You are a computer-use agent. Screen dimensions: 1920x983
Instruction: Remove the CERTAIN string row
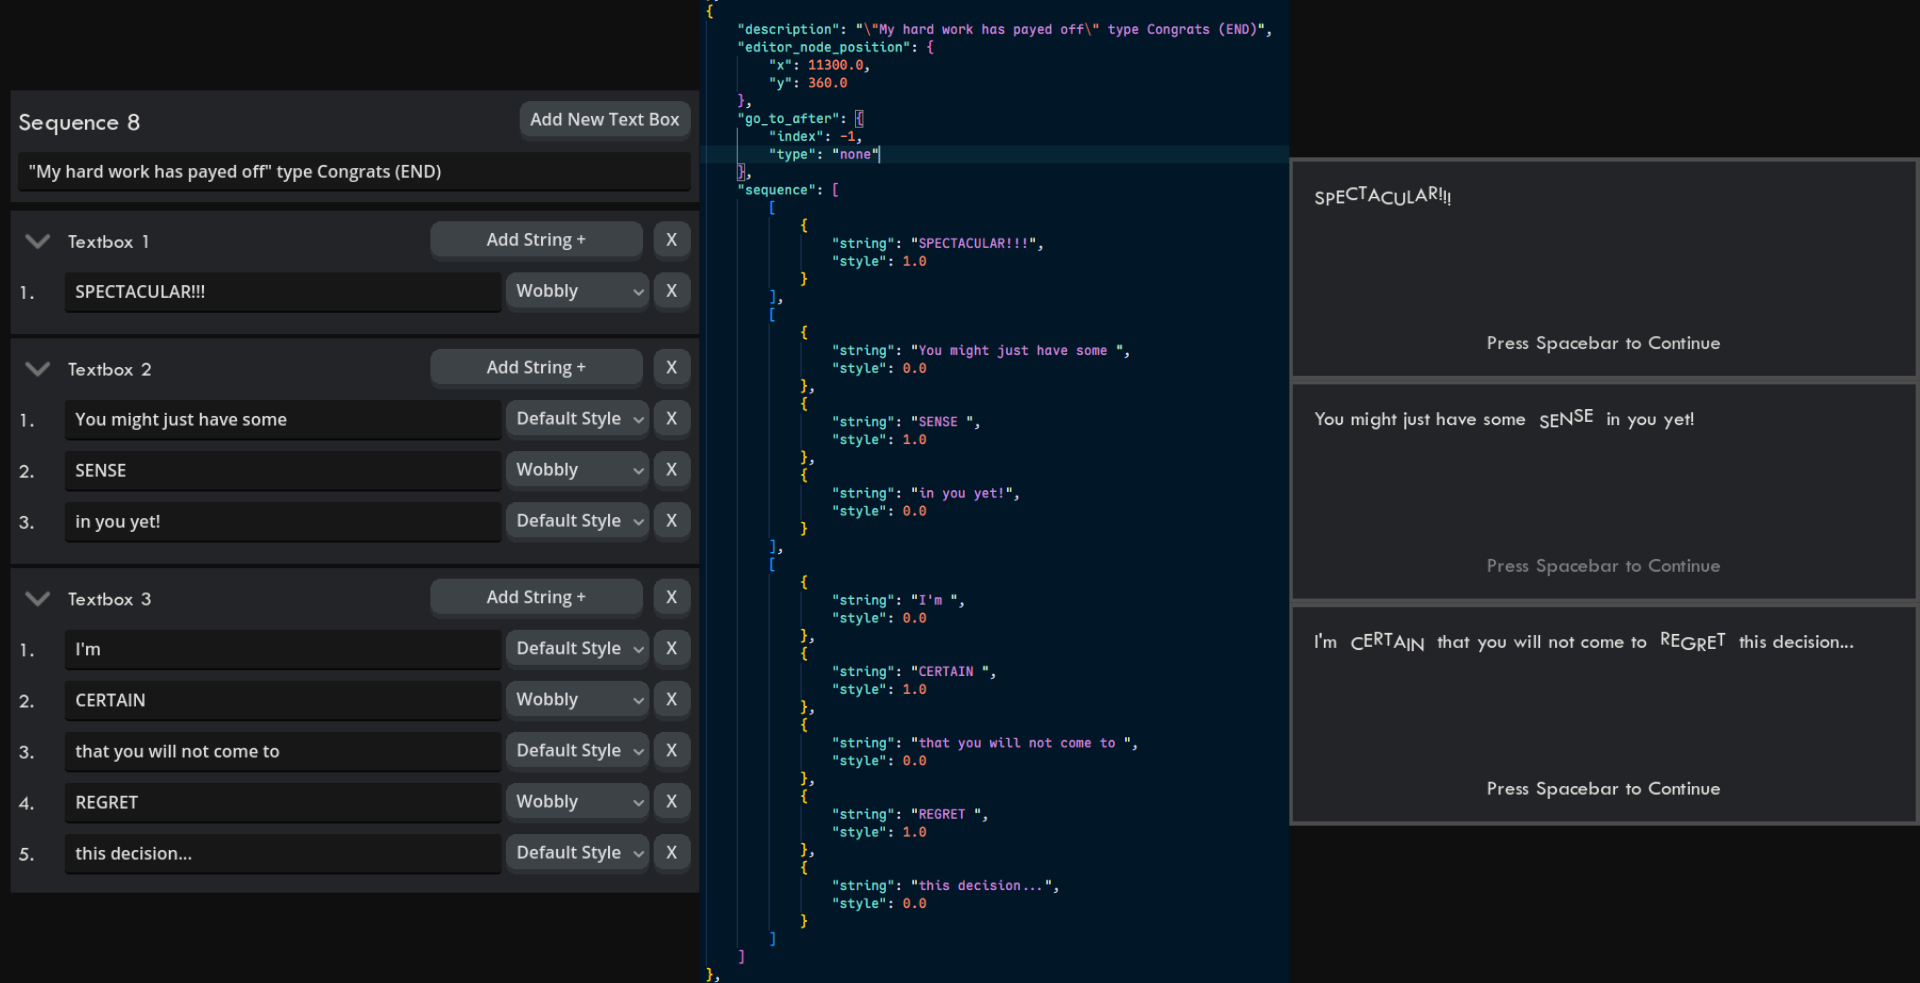pyautogui.click(x=671, y=700)
